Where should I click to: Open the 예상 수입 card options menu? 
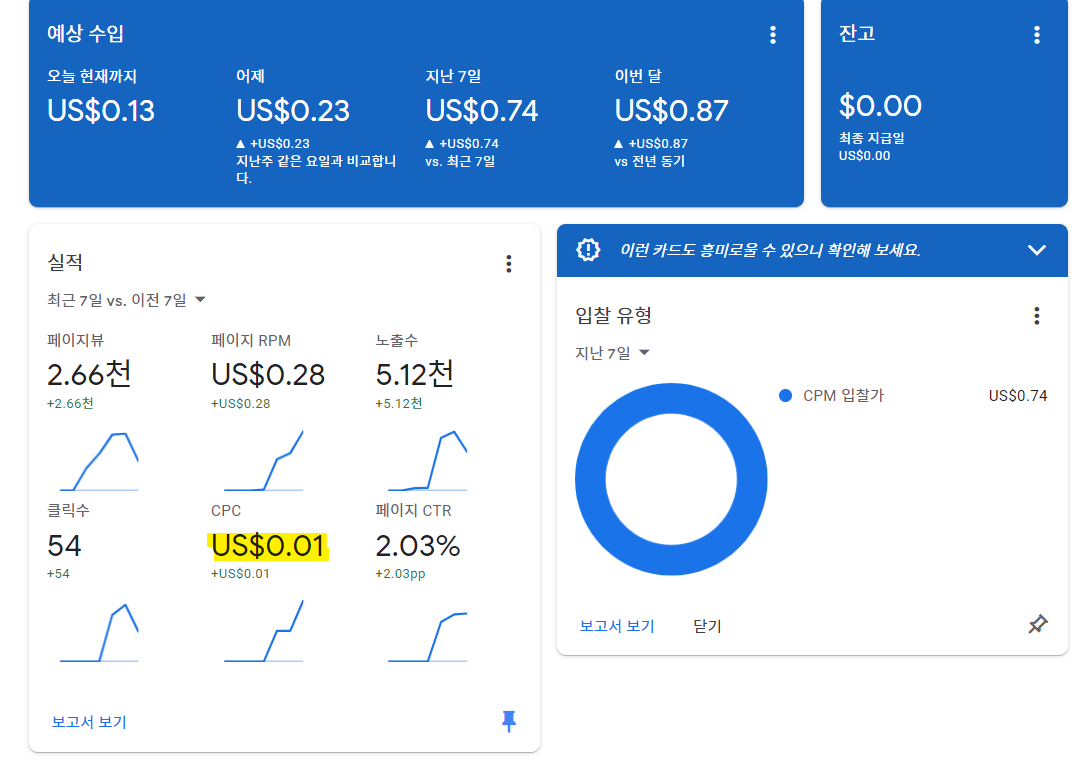click(772, 34)
